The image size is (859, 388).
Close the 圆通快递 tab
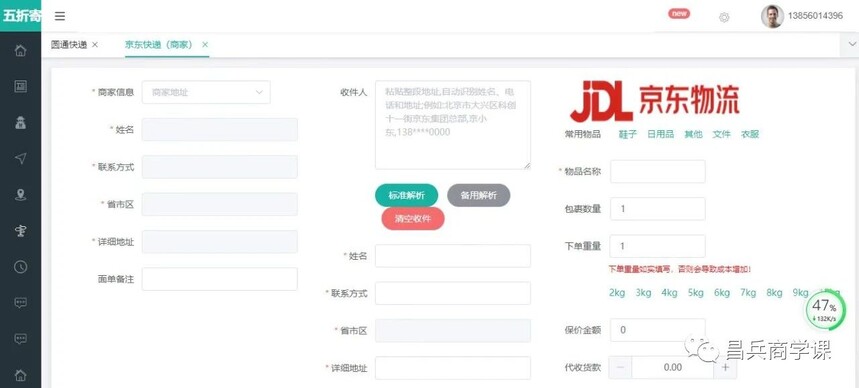click(95, 44)
